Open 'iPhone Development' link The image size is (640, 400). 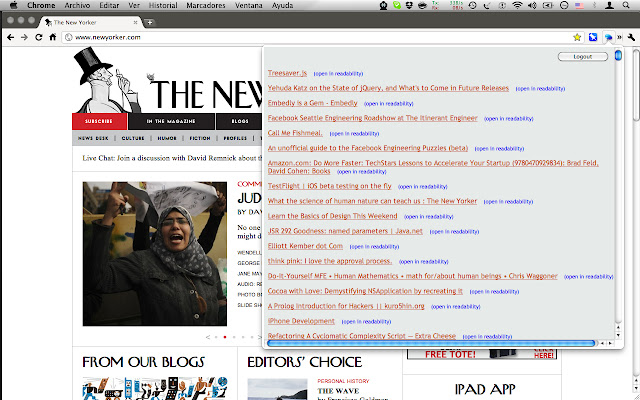tap(301, 321)
